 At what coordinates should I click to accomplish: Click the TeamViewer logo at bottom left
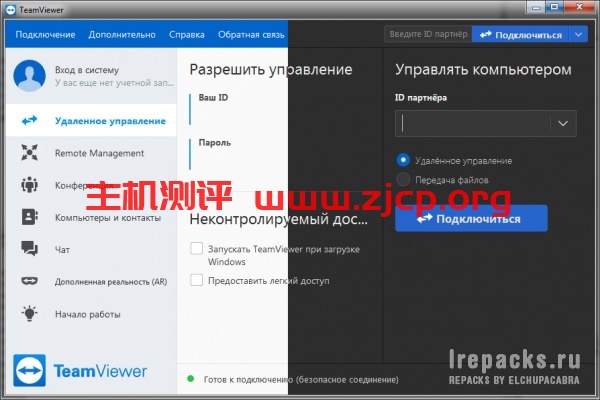80,371
